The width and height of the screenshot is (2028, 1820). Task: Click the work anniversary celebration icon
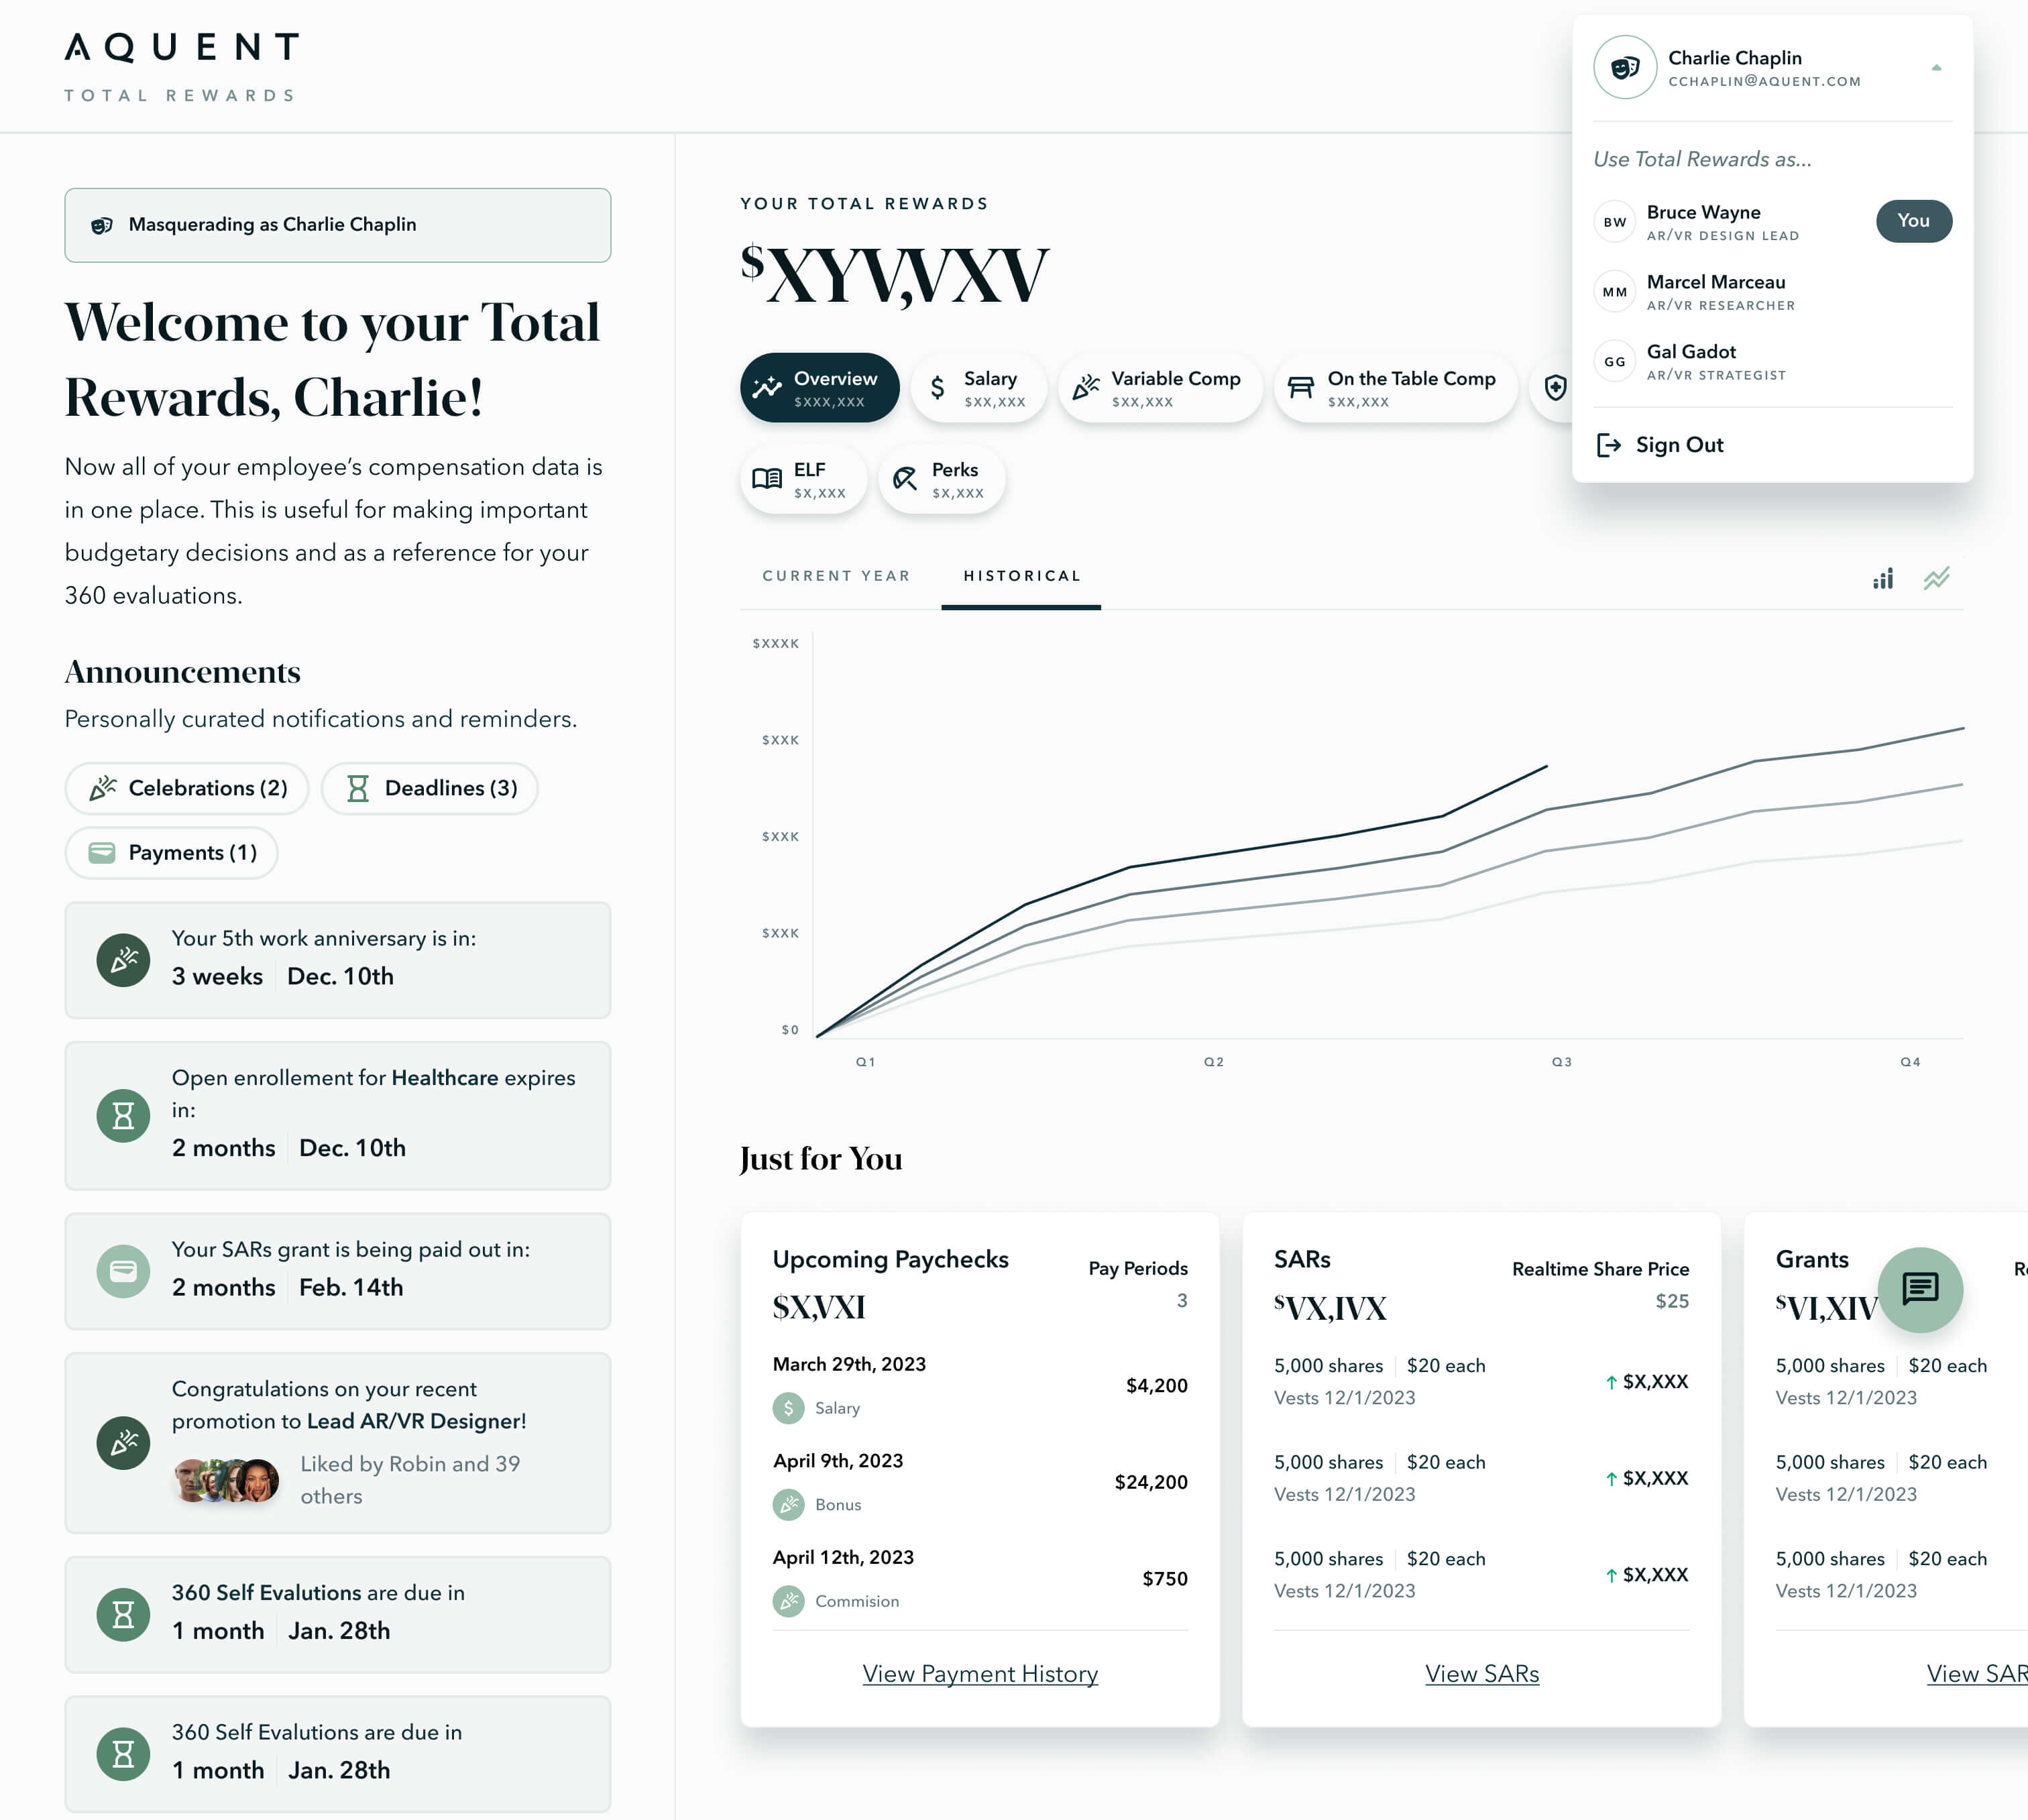click(x=123, y=960)
